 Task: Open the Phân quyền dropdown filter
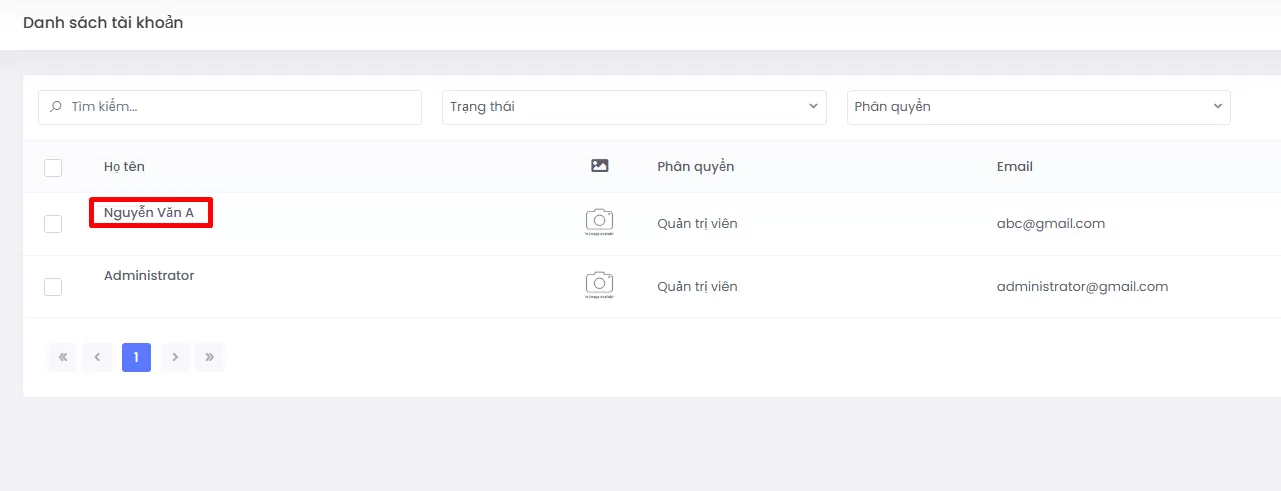(1037, 107)
